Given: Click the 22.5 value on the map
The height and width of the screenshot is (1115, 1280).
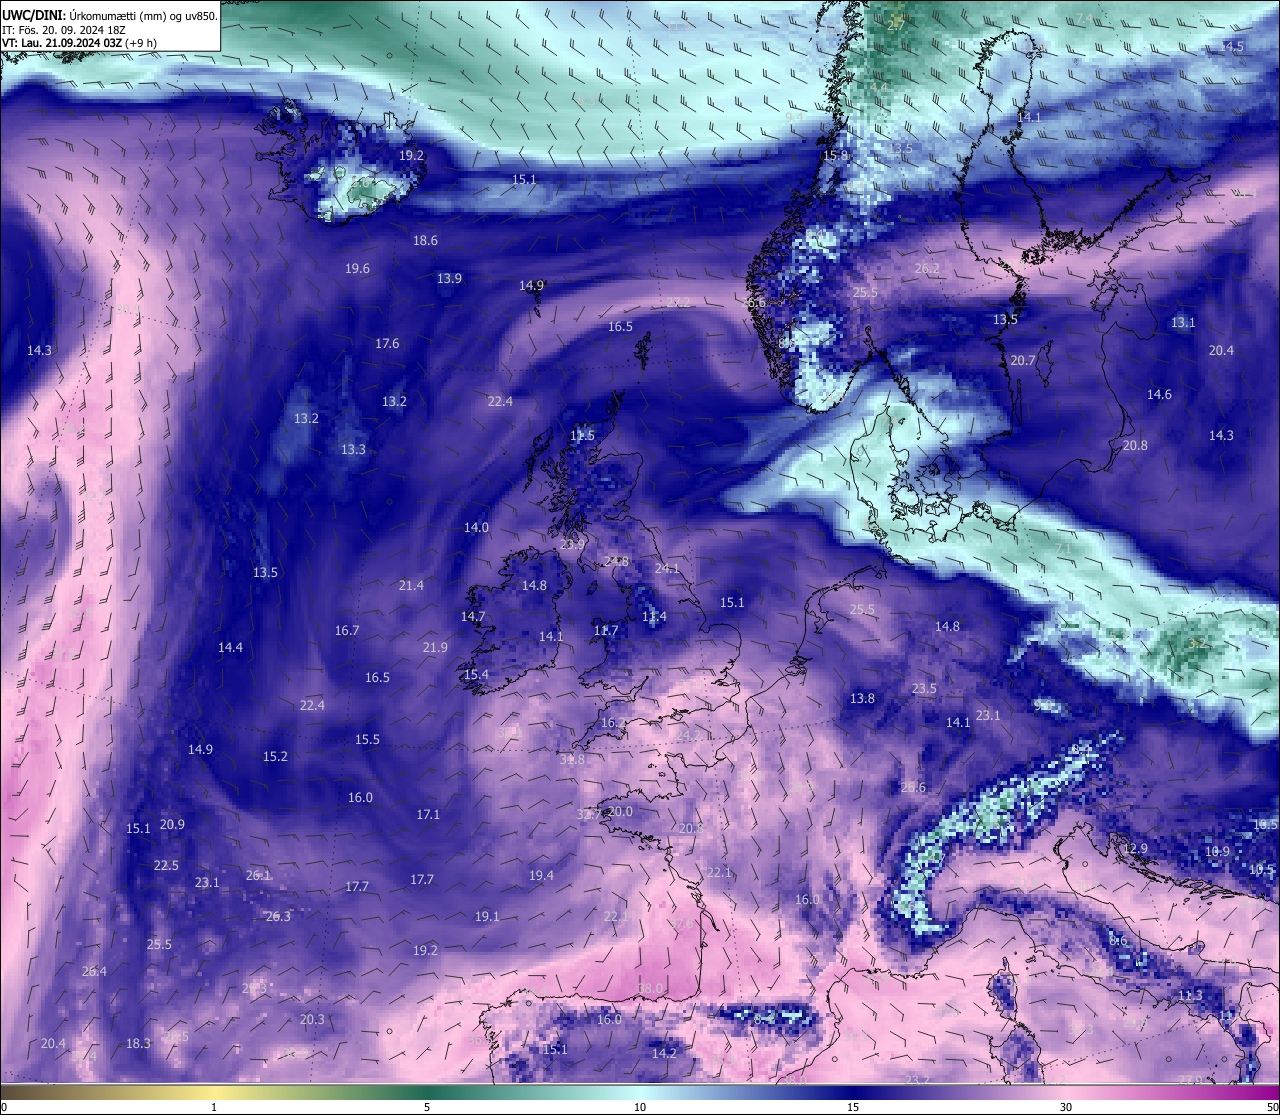Looking at the screenshot, I should tap(166, 865).
